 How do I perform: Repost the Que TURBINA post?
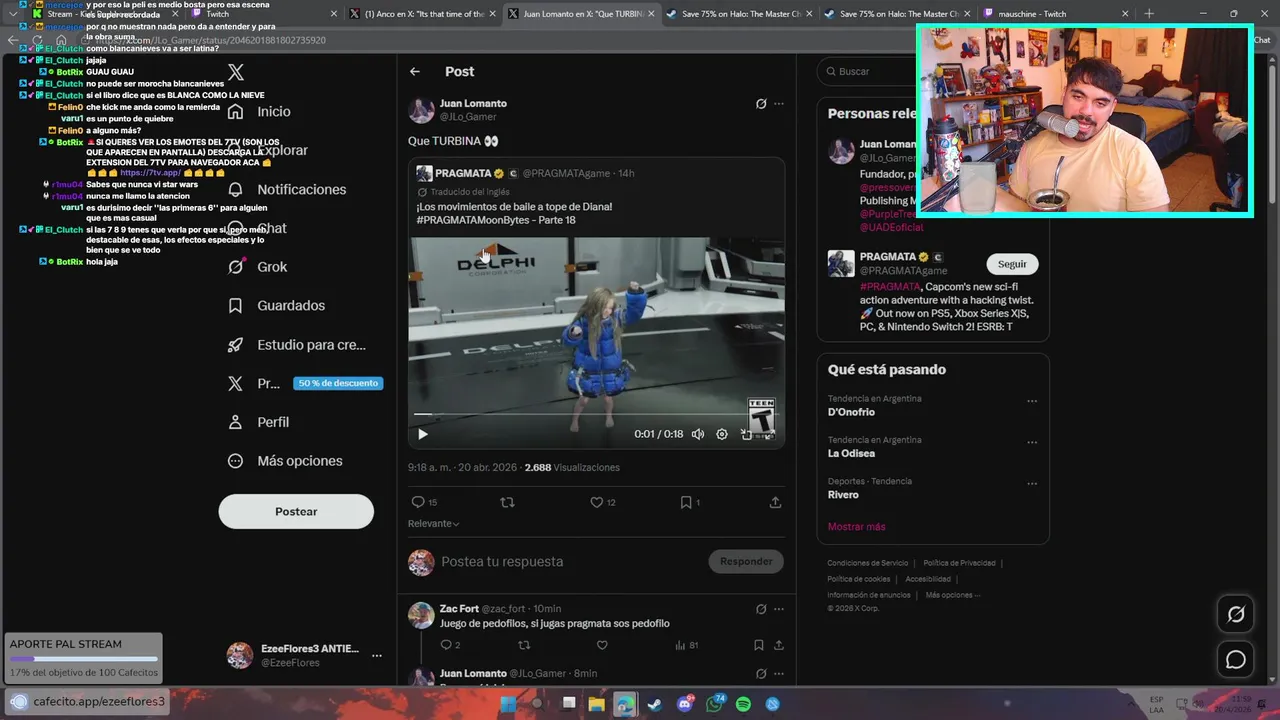[507, 502]
